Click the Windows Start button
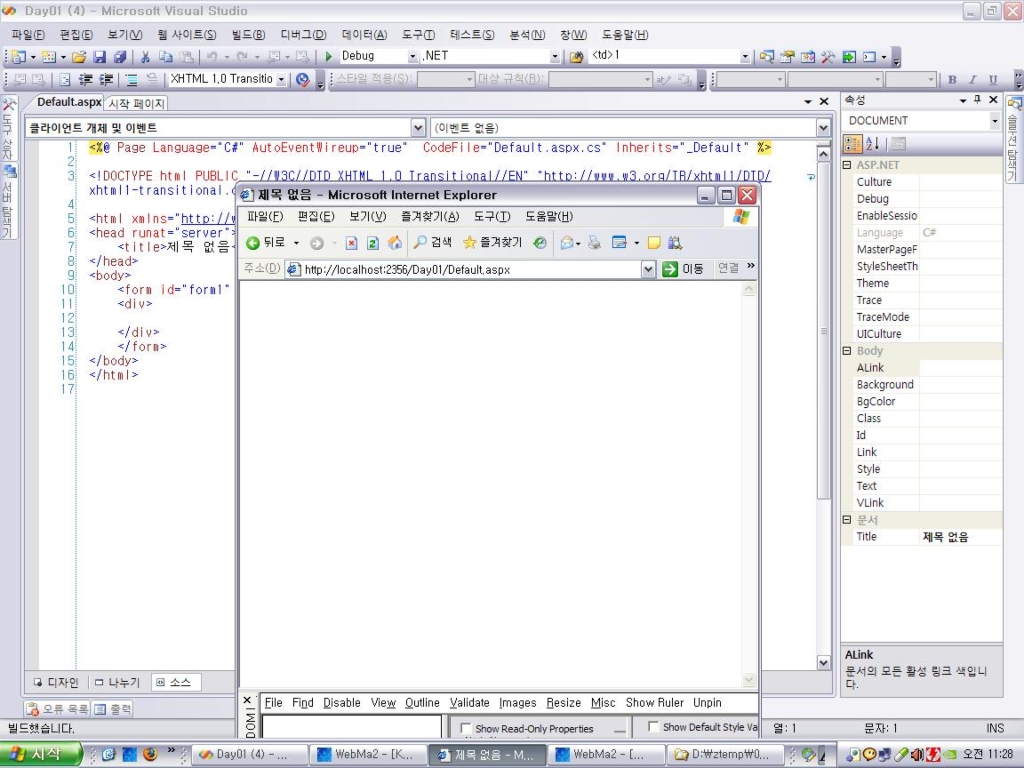This screenshot has height=768, width=1024. [40, 754]
